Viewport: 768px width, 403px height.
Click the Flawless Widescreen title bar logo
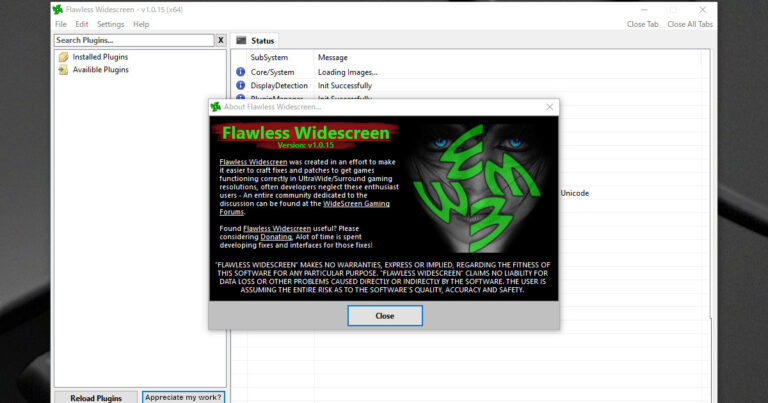pyautogui.click(x=60, y=8)
